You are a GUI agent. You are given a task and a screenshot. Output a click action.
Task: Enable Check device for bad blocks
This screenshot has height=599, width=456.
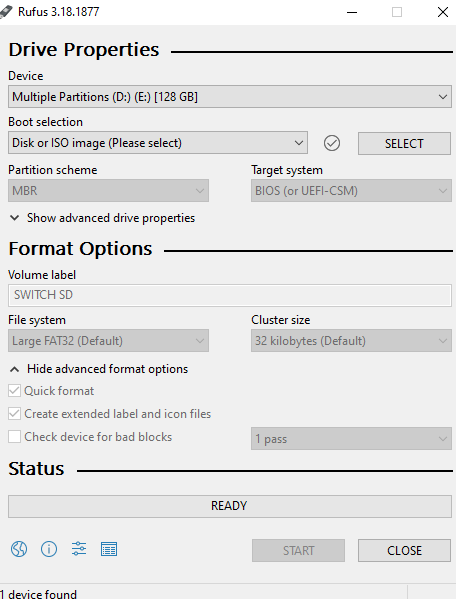[15, 437]
